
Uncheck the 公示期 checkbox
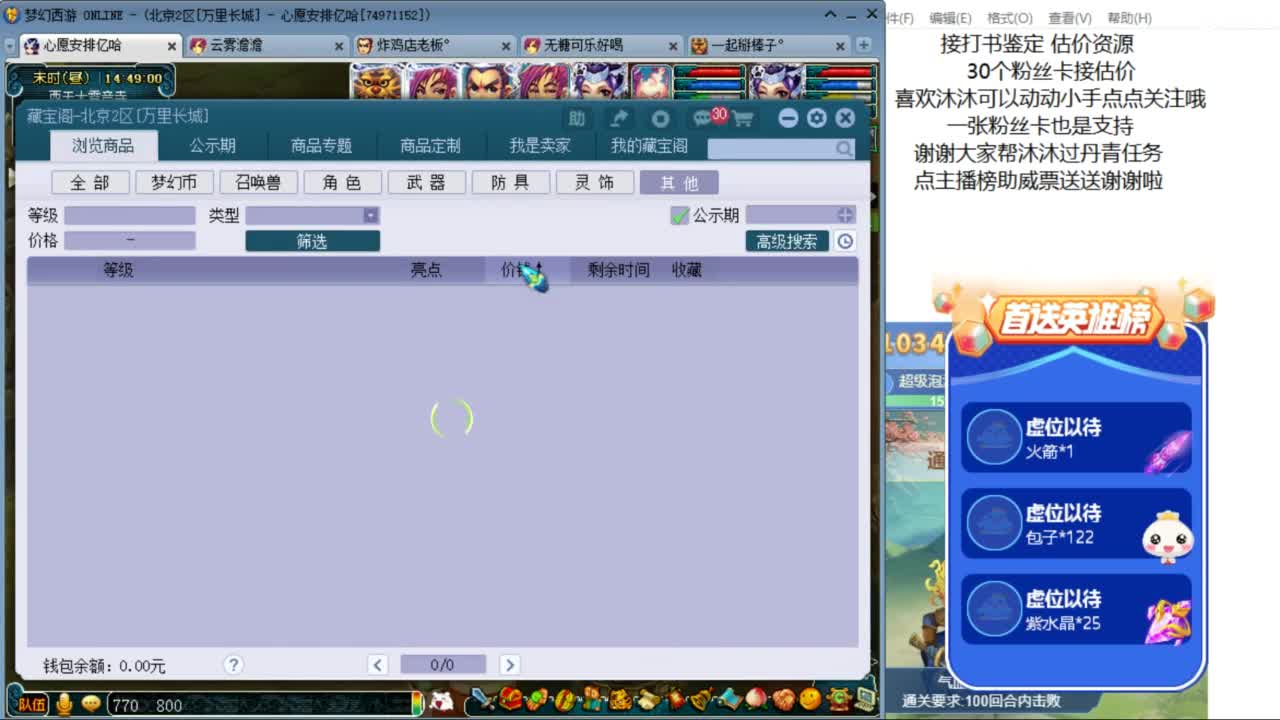point(678,214)
